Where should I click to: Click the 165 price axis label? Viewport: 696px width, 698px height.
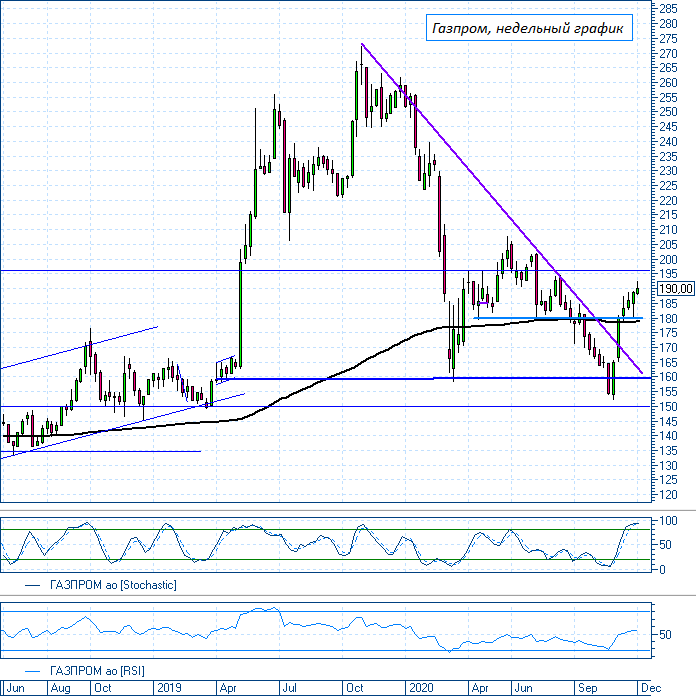668,362
